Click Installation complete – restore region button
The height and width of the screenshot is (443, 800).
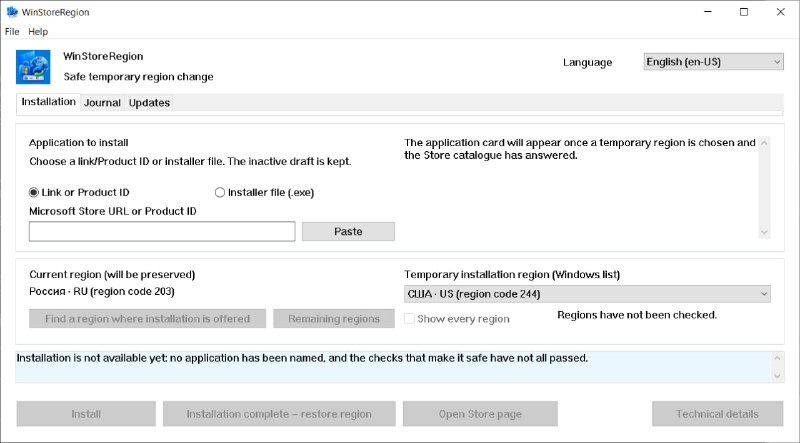pos(279,414)
